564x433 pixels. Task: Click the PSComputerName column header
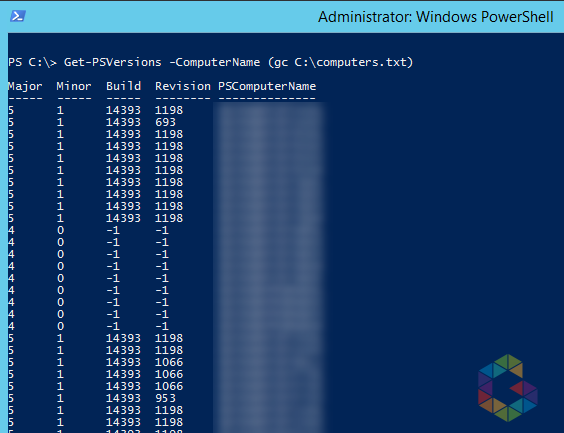click(x=267, y=86)
